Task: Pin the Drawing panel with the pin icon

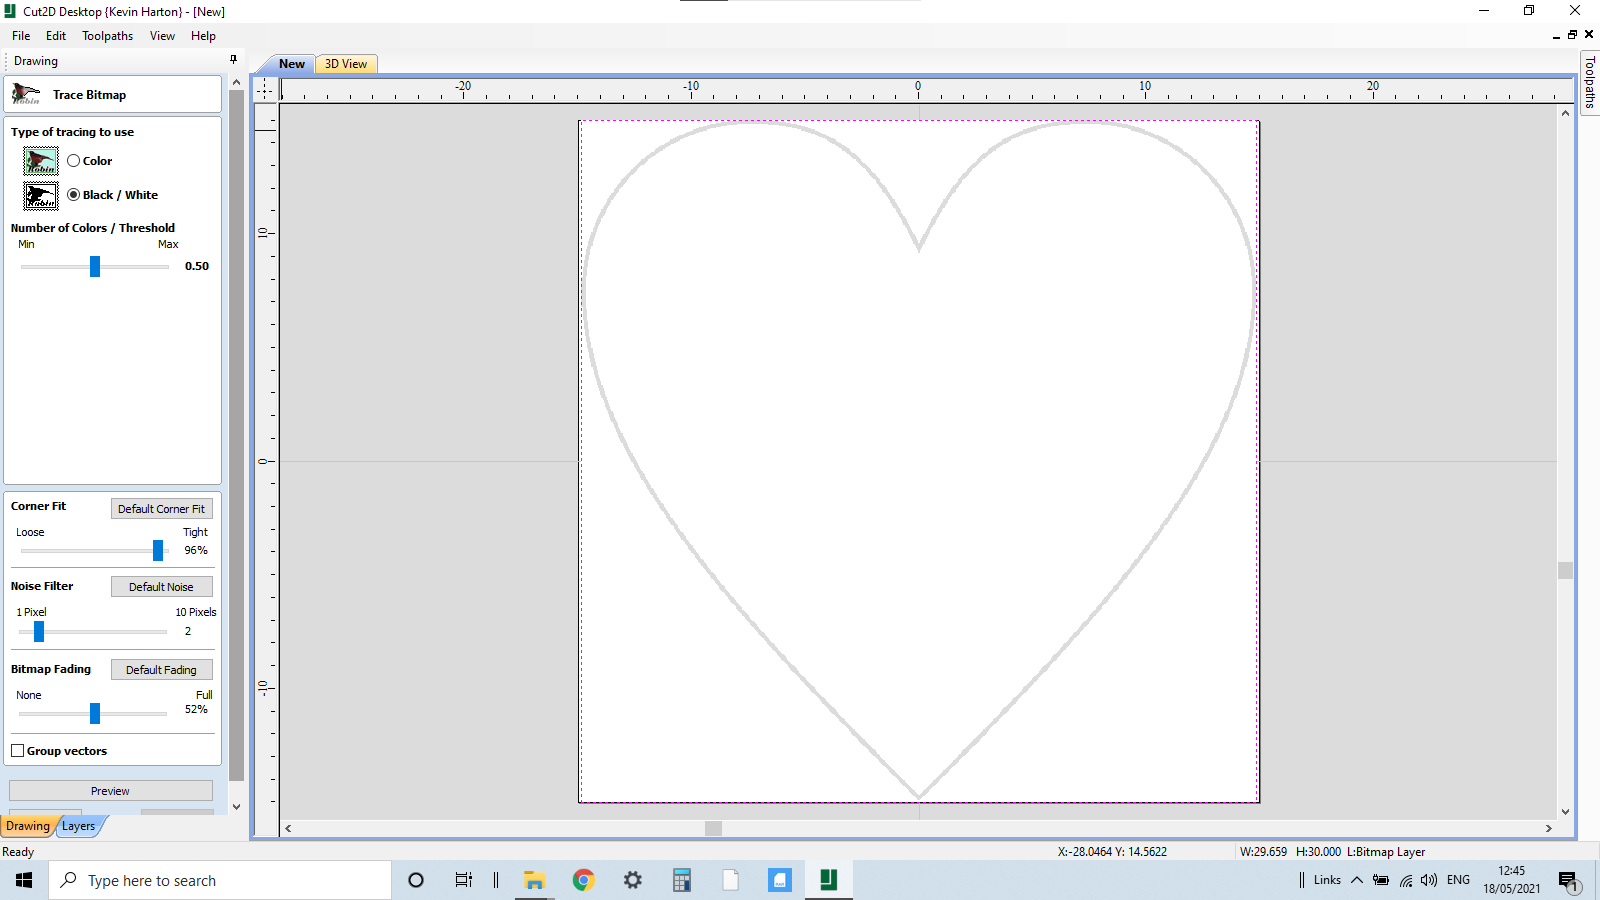Action: point(233,60)
